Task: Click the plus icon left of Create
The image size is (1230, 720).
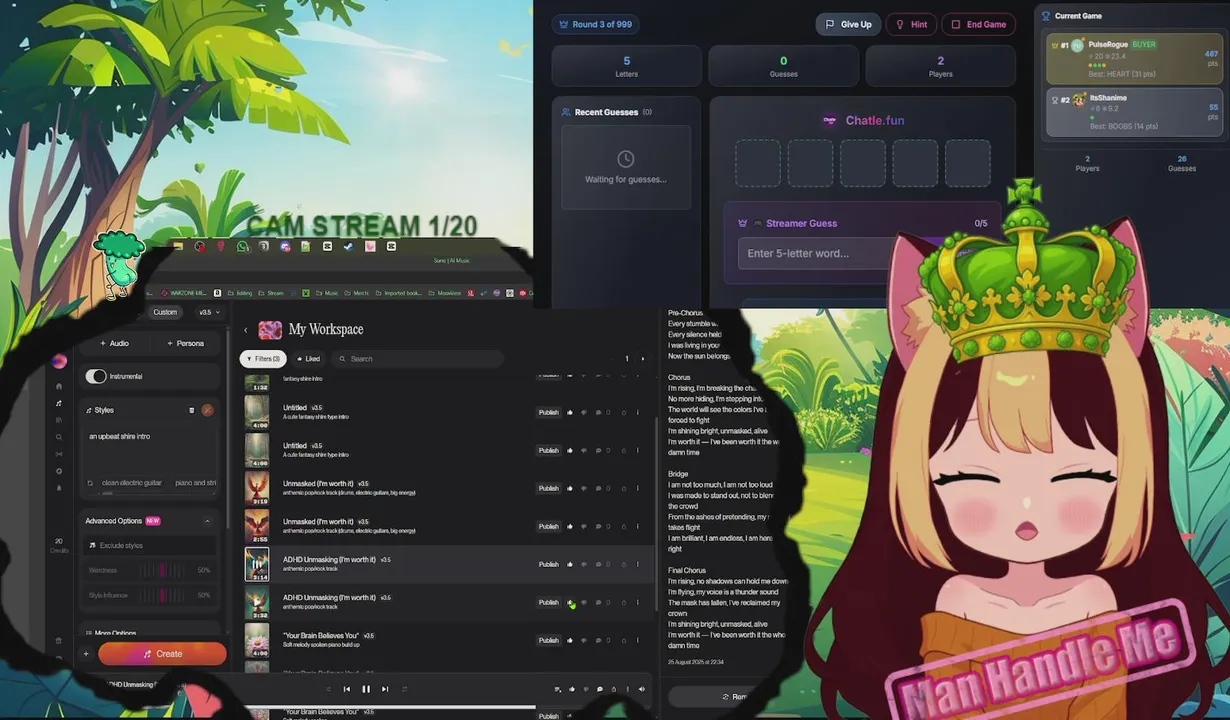Action: (86, 654)
